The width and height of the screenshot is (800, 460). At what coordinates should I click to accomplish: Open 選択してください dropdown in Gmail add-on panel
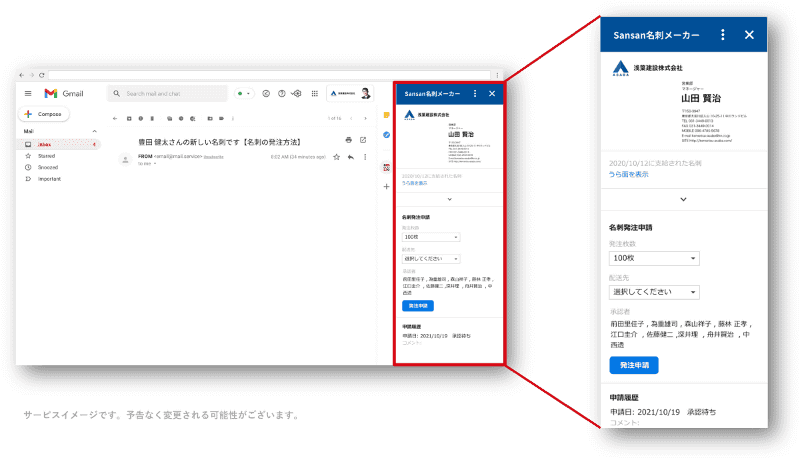point(431,259)
